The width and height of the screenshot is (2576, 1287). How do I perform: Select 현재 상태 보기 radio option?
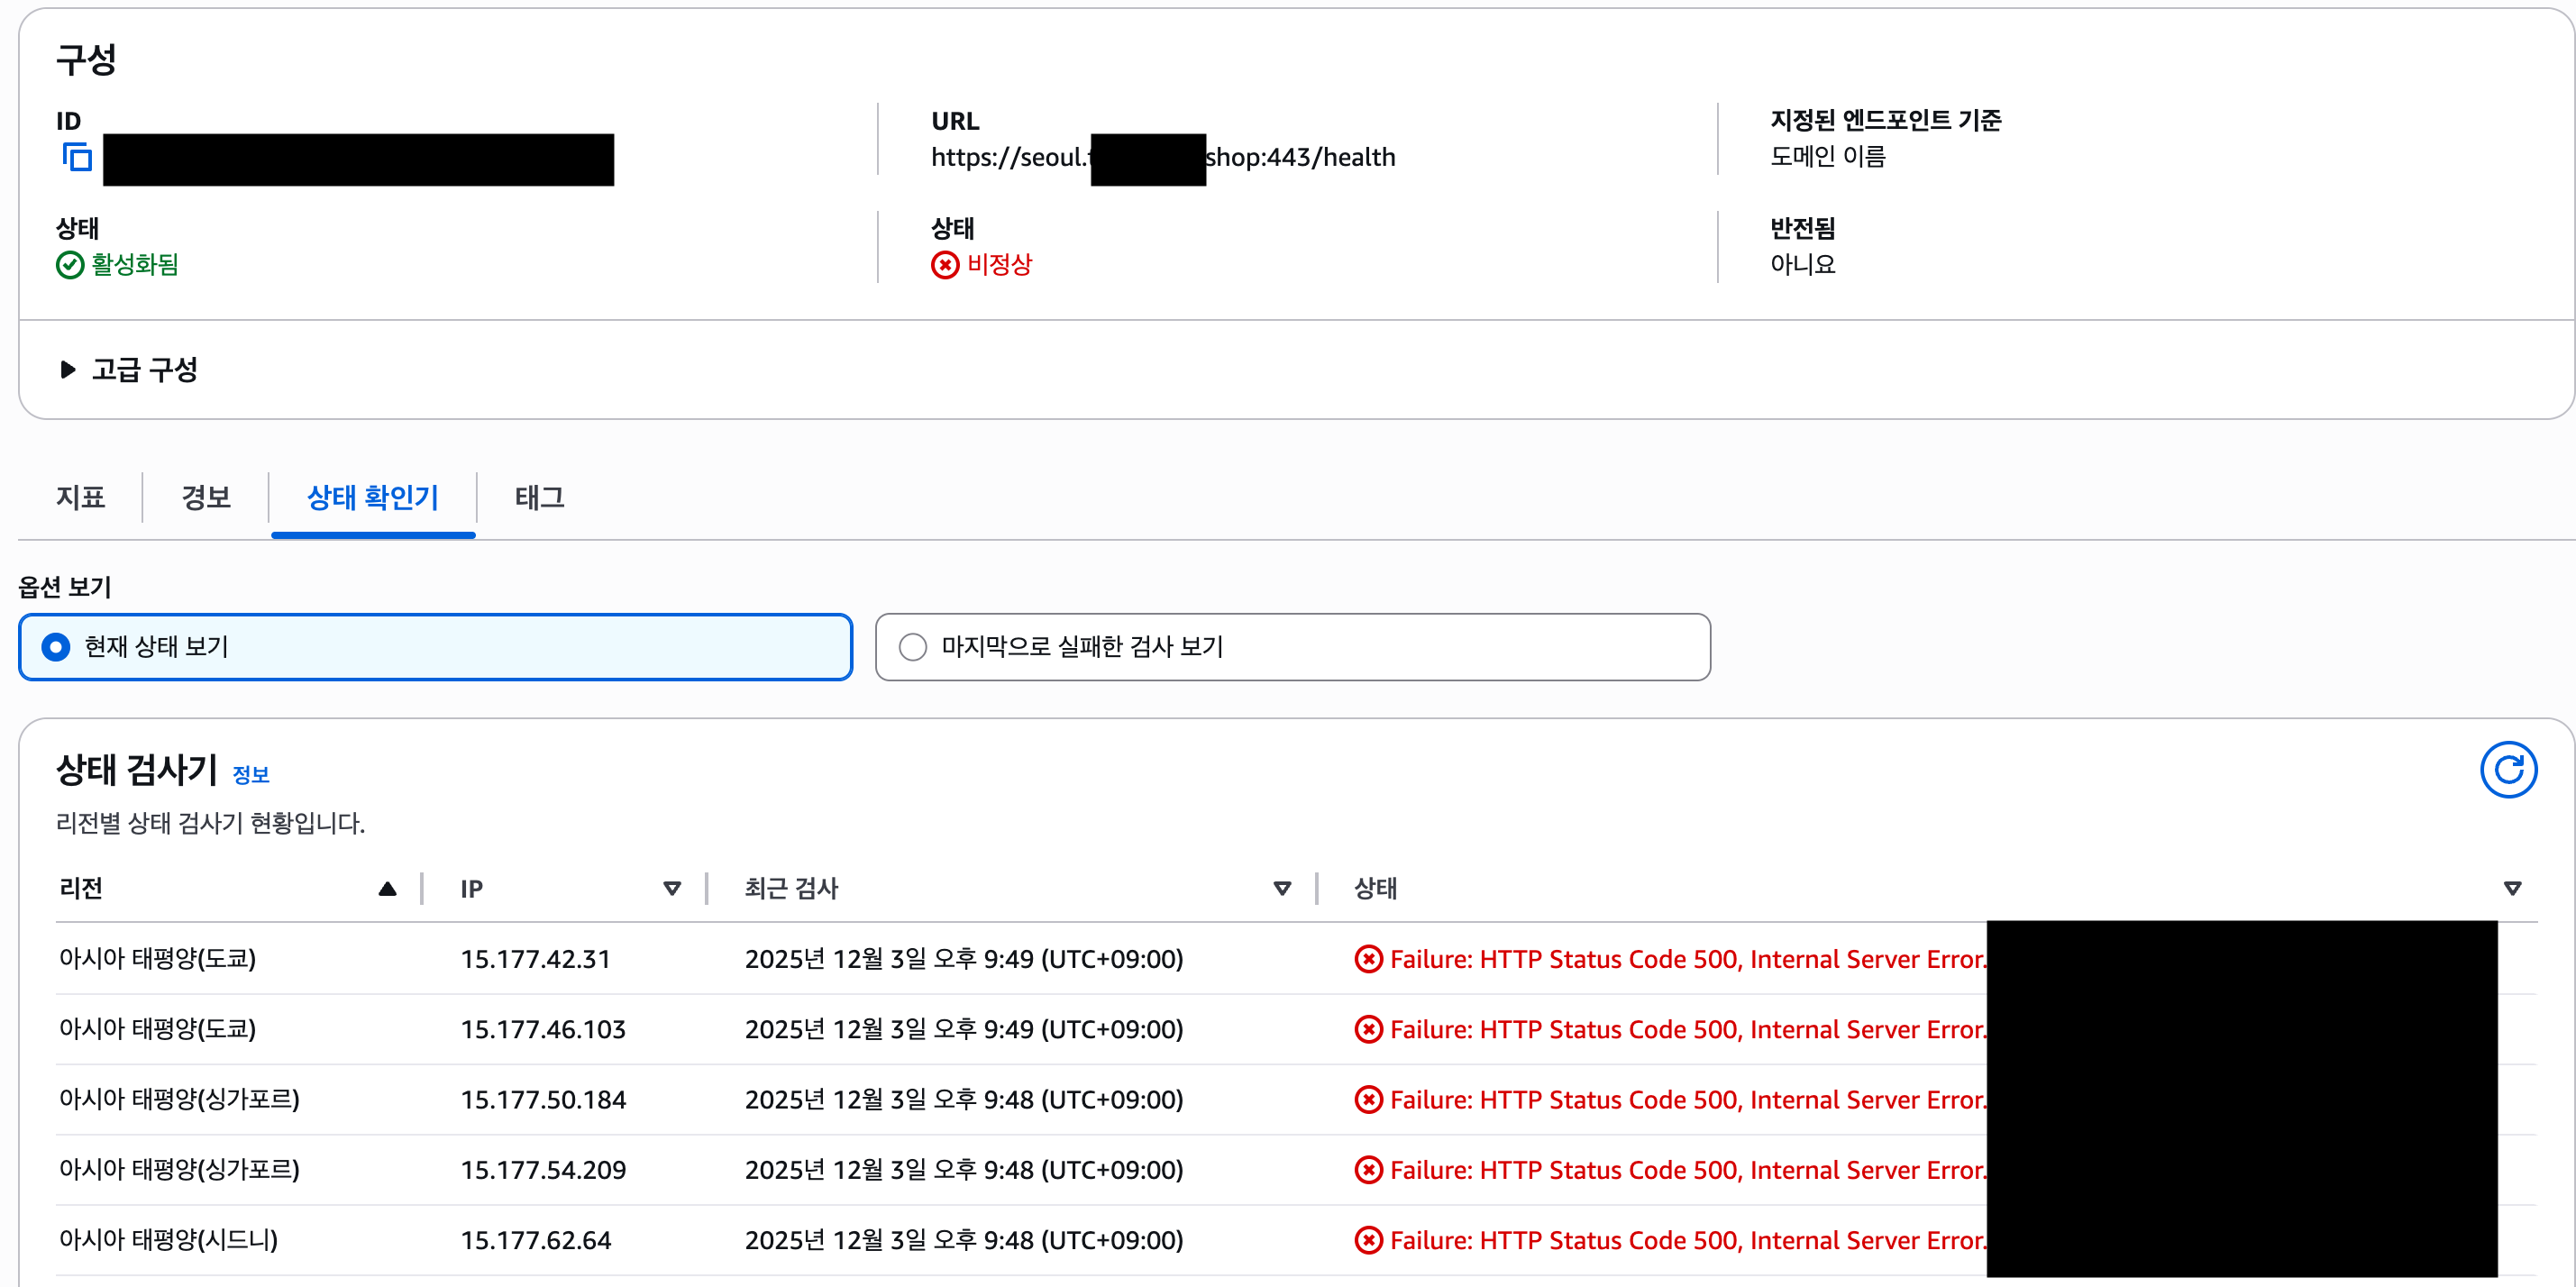point(56,647)
